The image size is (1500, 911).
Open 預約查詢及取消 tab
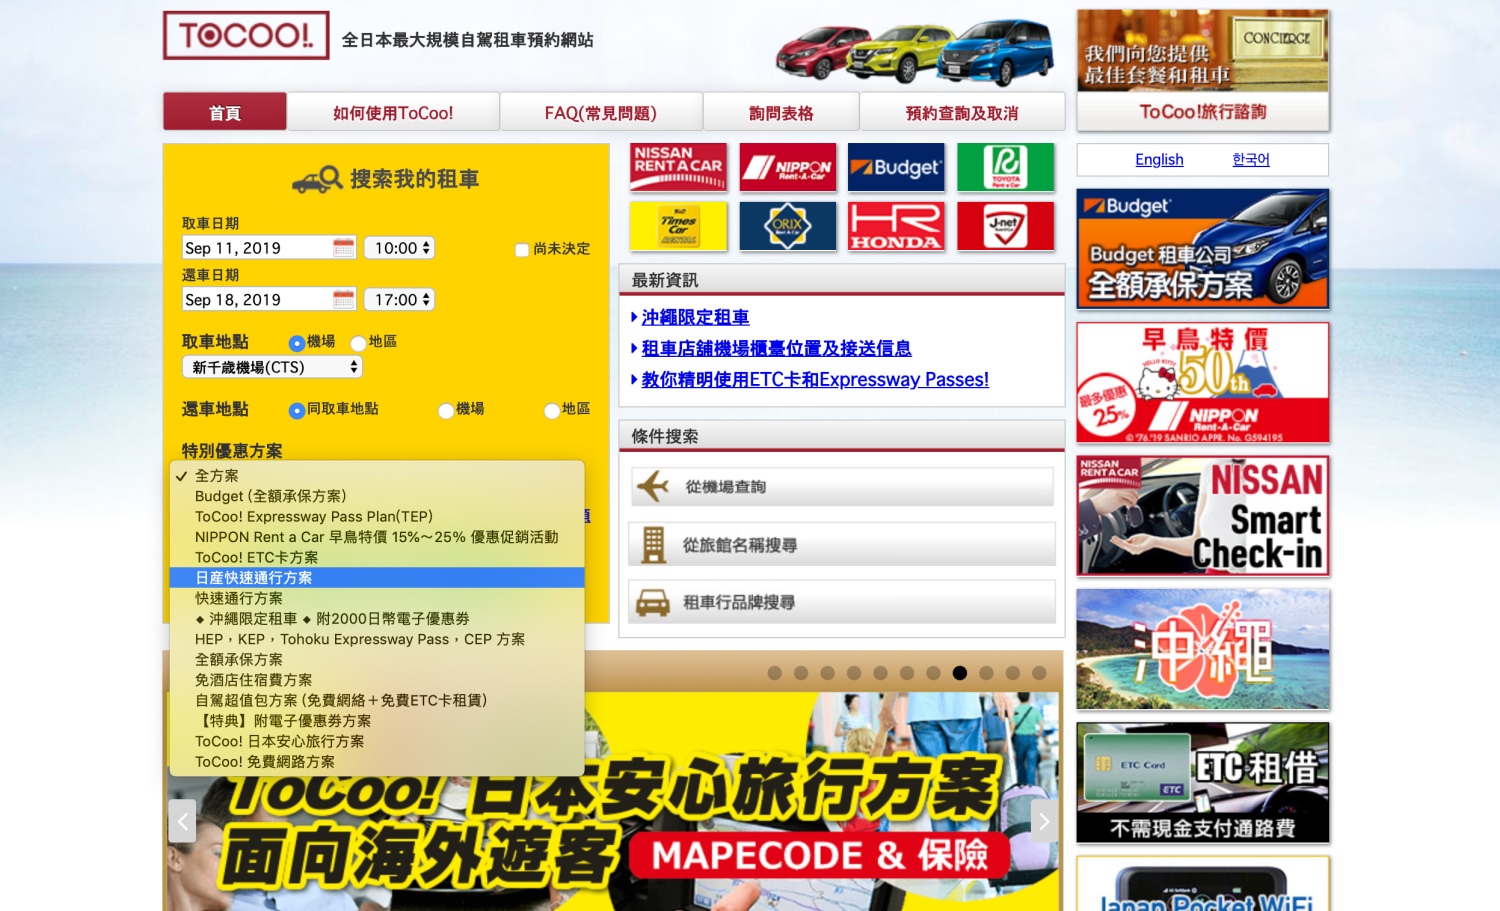(x=962, y=112)
